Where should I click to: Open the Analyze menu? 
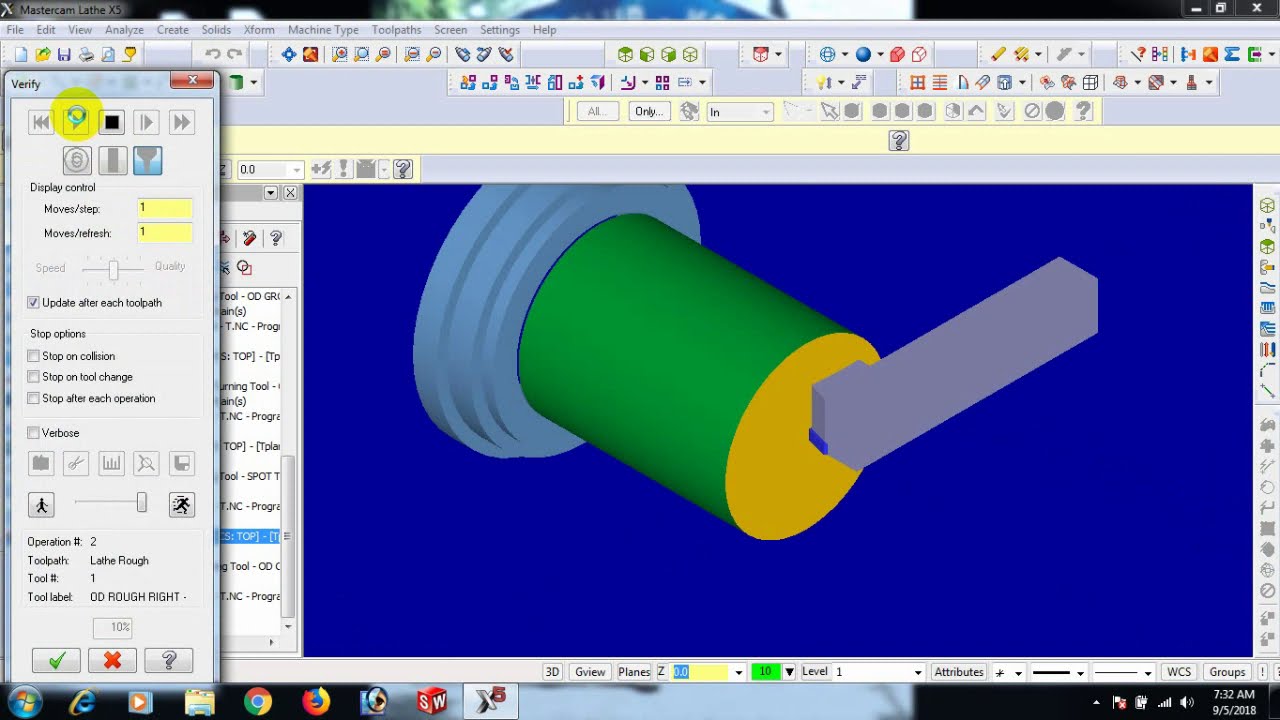pyautogui.click(x=124, y=30)
